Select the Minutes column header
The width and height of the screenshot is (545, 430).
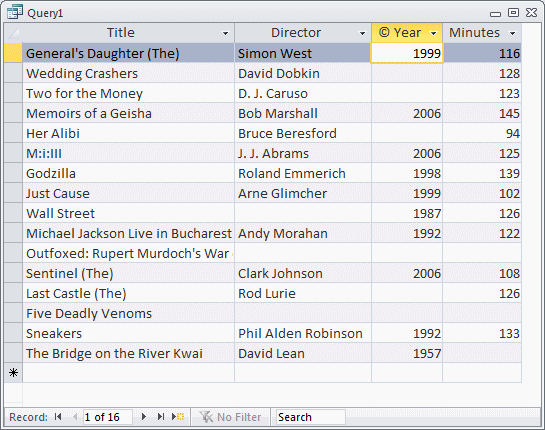(482, 33)
